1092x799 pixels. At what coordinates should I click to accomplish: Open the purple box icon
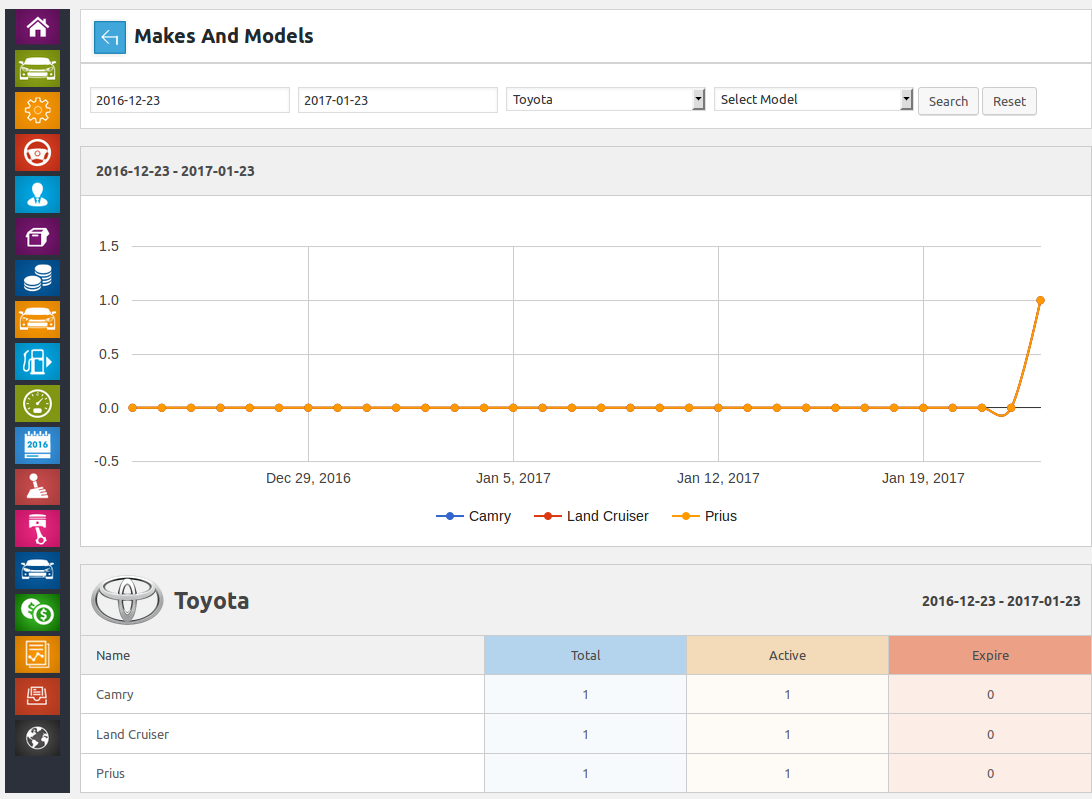coord(38,236)
